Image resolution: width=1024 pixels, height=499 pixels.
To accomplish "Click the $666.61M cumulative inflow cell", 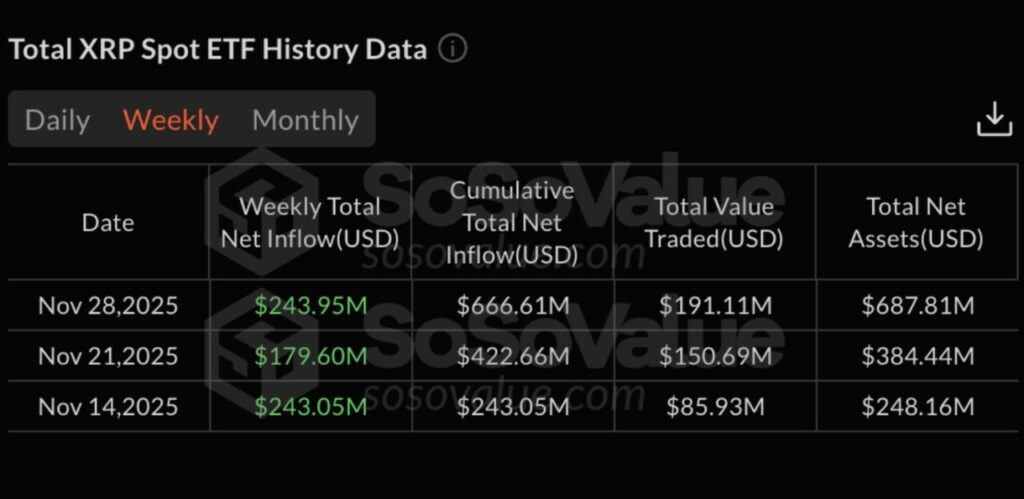I will (513, 305).
